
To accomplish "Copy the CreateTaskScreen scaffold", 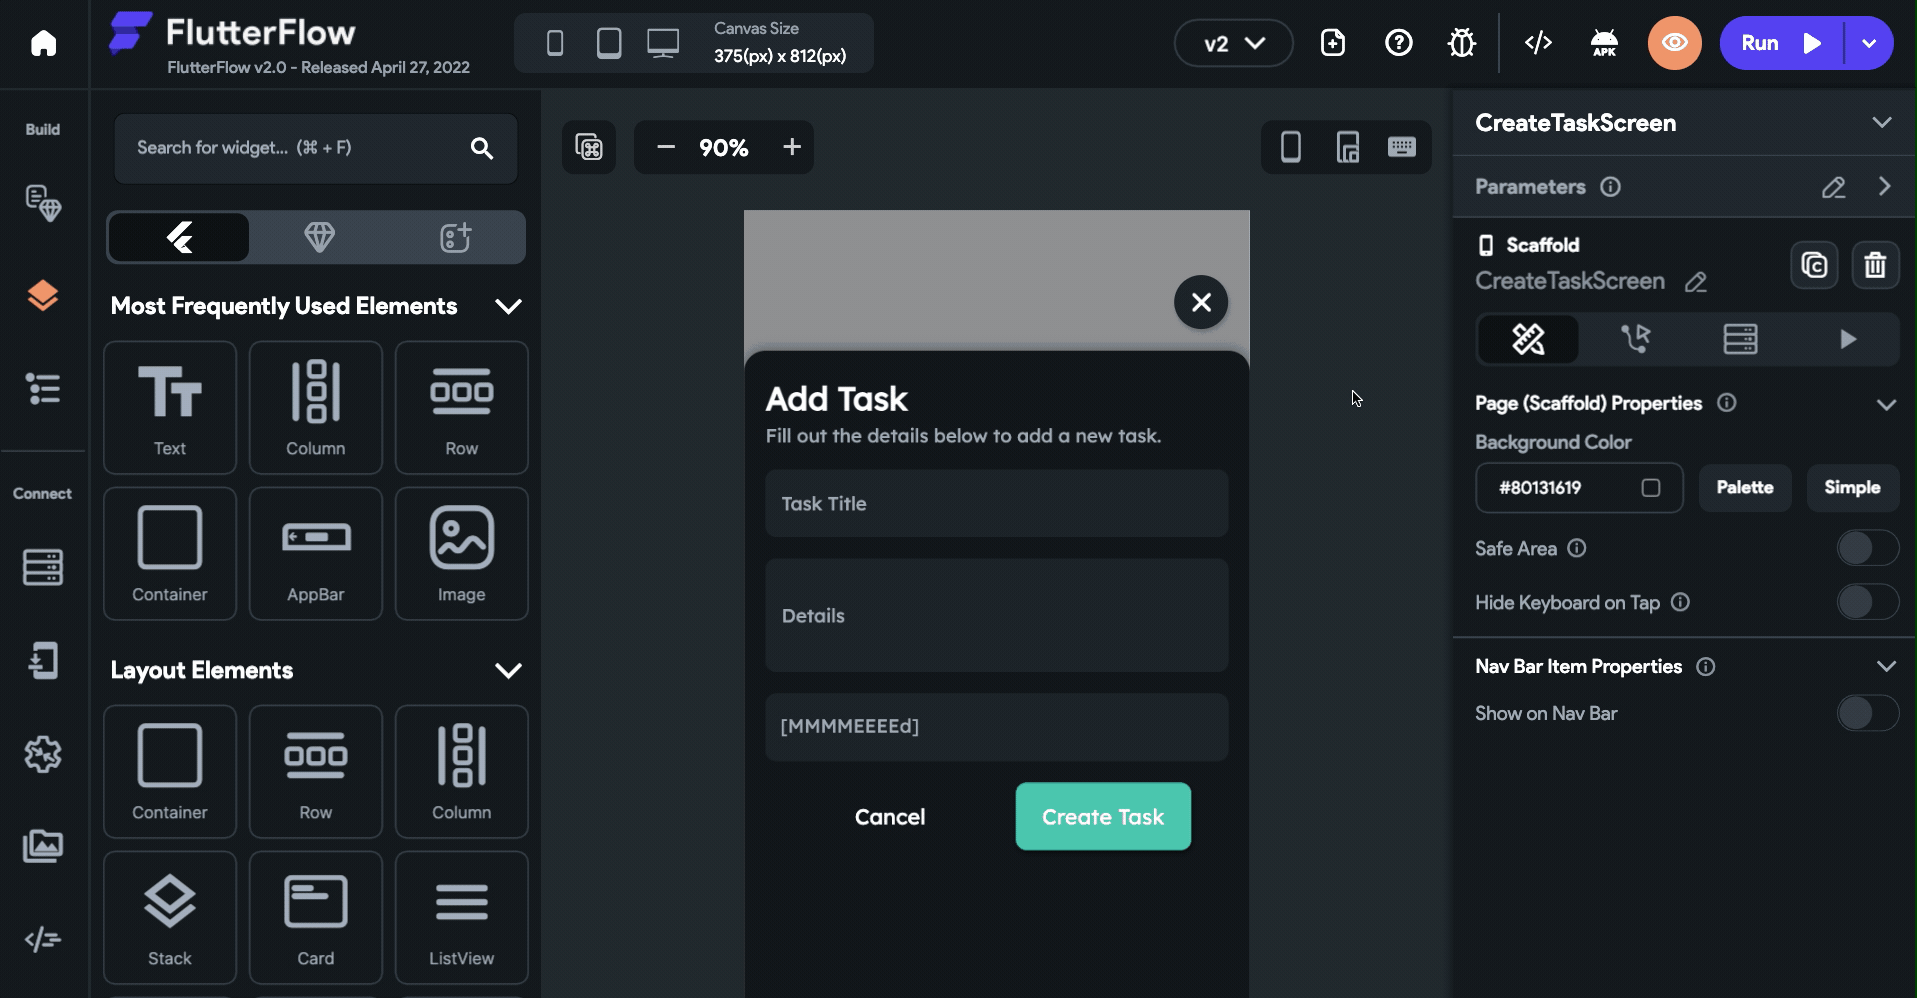I will (1814, 265).
